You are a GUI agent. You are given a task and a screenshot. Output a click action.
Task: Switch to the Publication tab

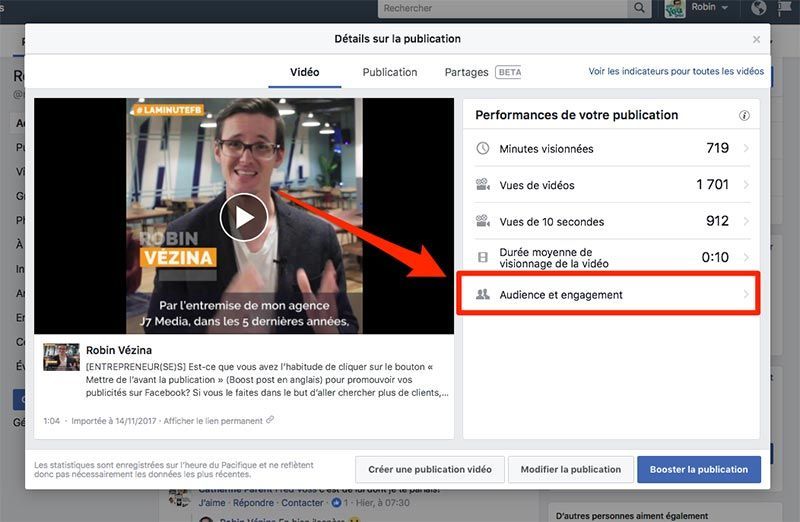click(x=390, y=72)
